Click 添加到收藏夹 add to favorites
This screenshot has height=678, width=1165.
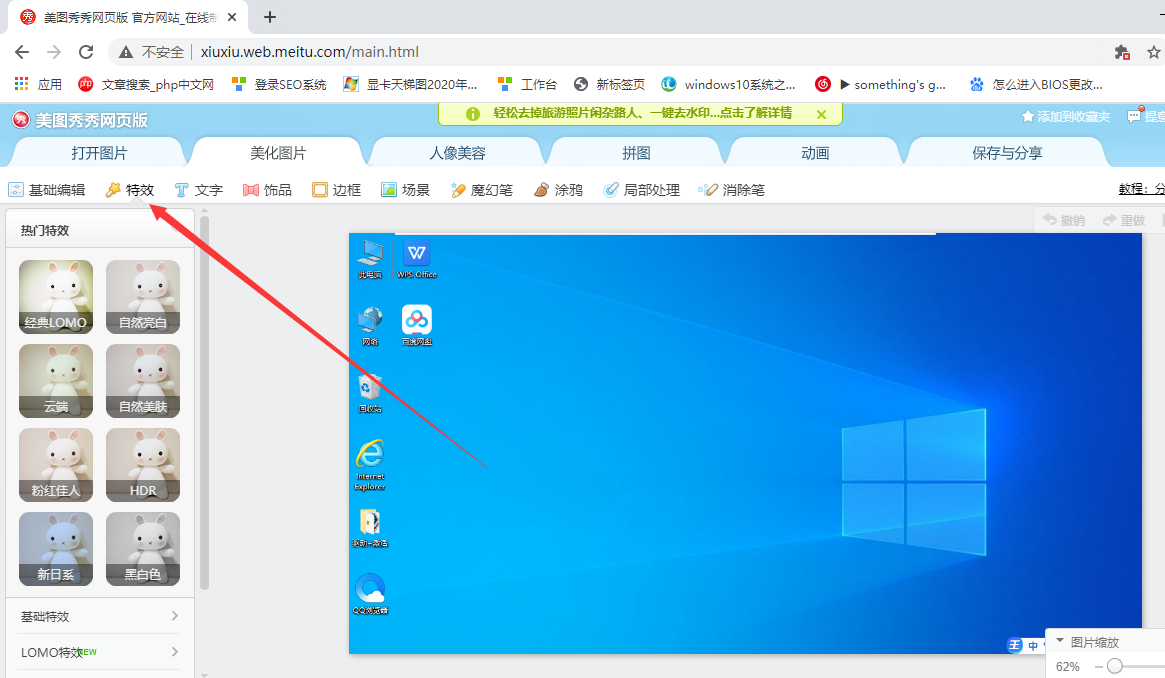pos(1066,117)
